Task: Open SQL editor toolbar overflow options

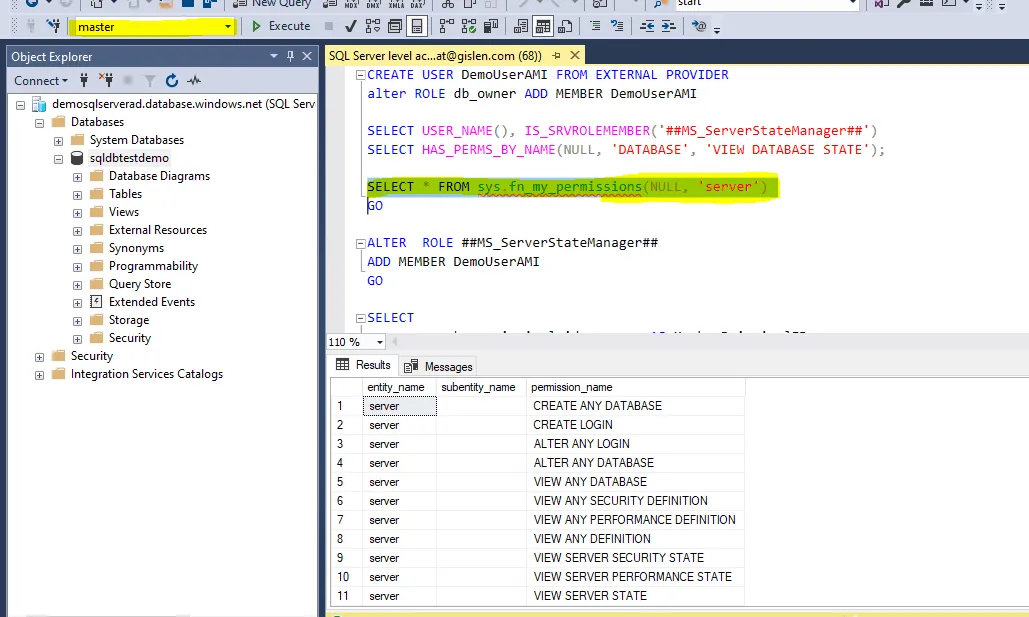Action: click(x=717, y=29)
